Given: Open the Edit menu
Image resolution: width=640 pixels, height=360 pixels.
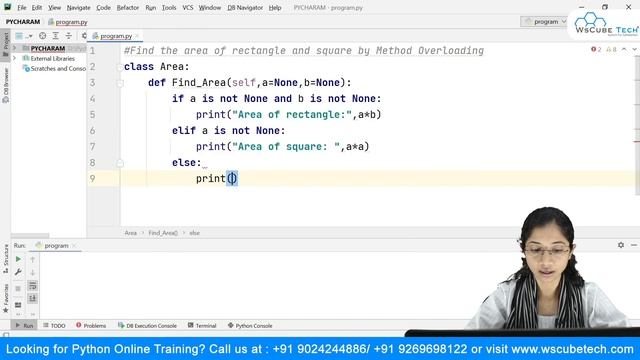Looking at the screenshot, I should tap(37, 7).
